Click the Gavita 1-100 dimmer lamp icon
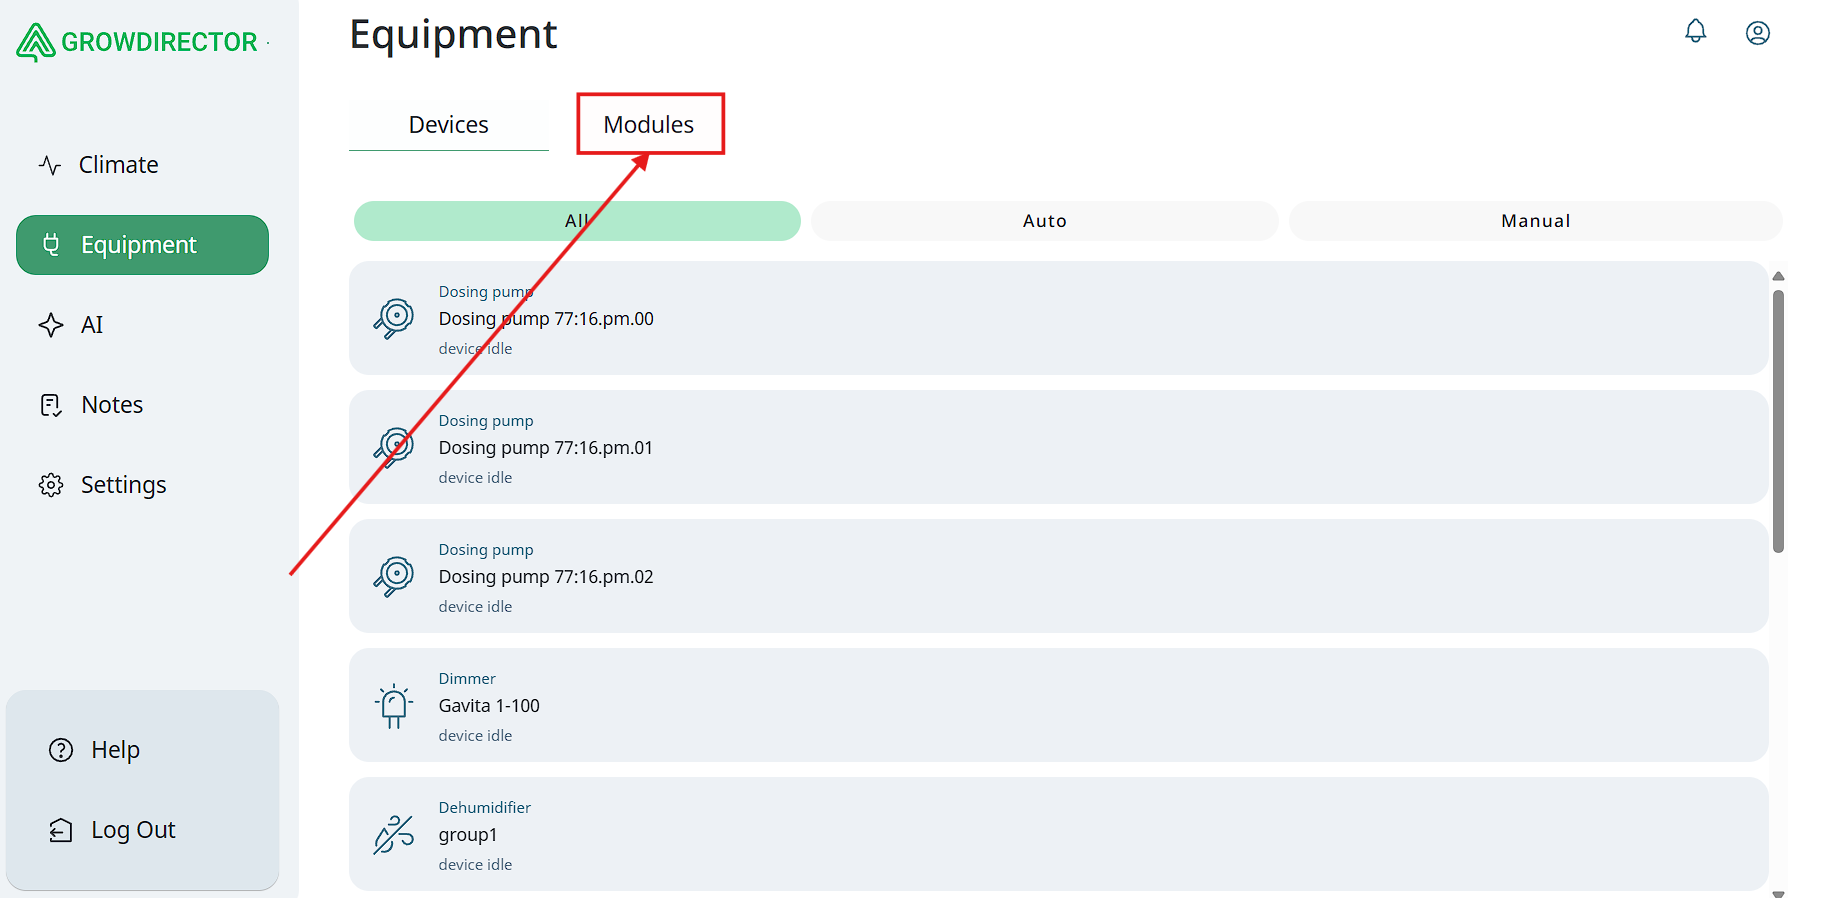1827x898 pixels. (394, 705)
